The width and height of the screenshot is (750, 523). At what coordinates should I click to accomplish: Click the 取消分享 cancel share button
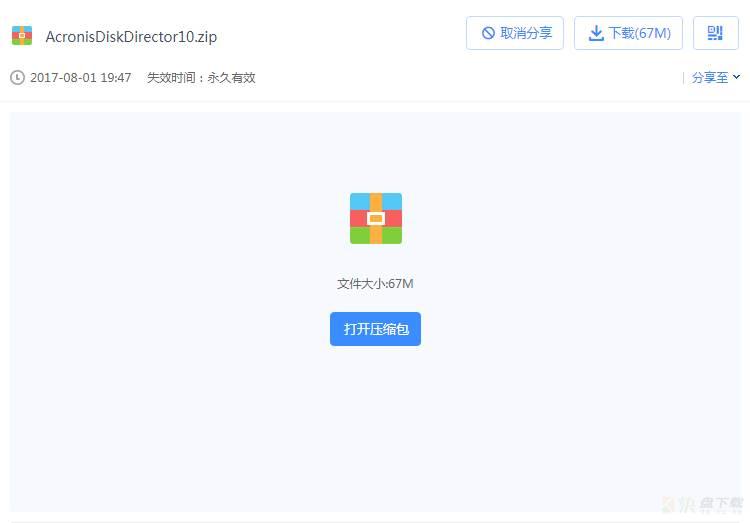515,33
